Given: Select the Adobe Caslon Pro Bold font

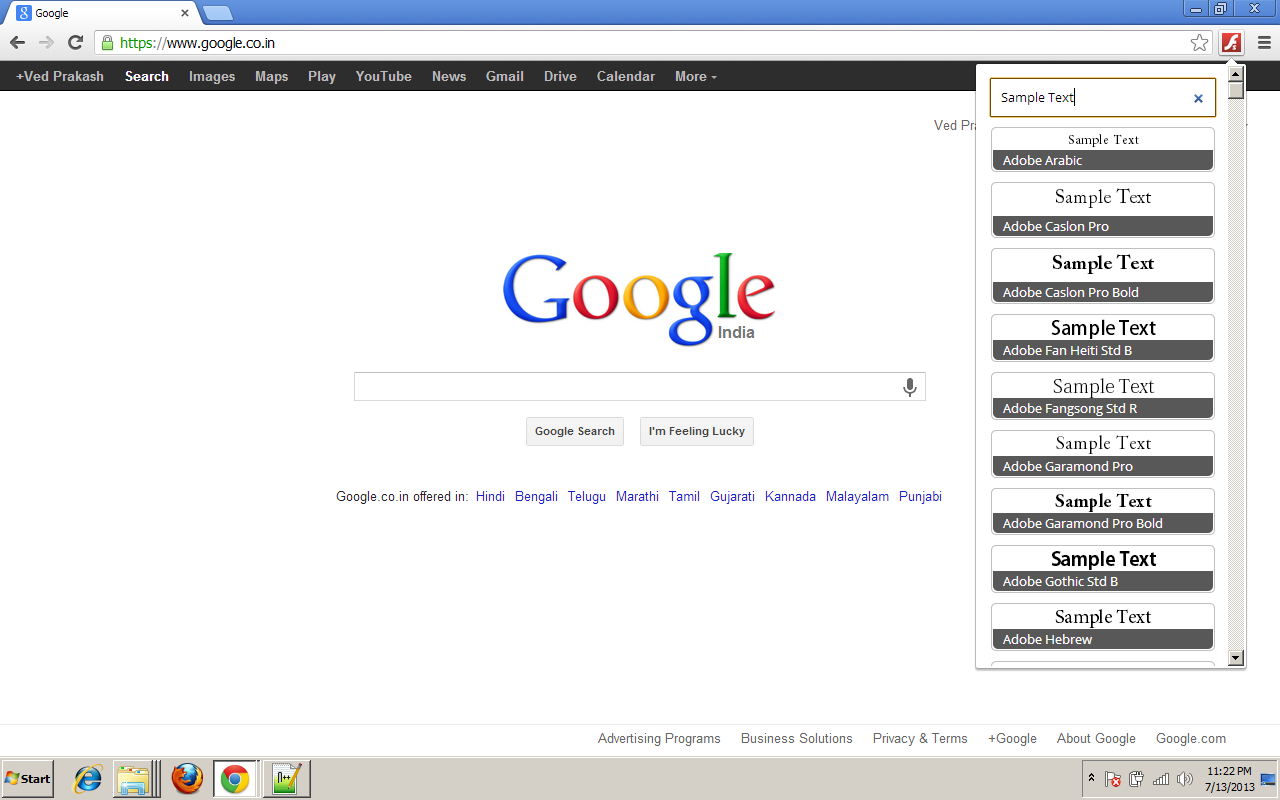Looking at the screenshot, I should pyautogui.click(x=1103, y=276).
